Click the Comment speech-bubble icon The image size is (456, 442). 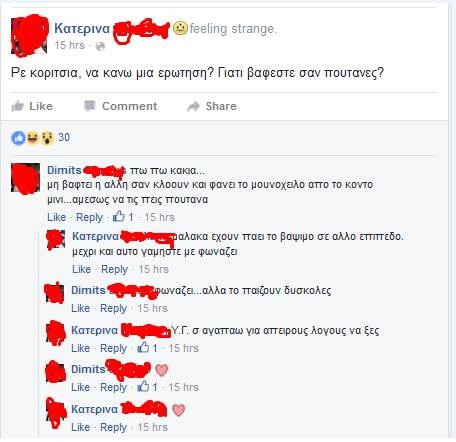[90, 106]
